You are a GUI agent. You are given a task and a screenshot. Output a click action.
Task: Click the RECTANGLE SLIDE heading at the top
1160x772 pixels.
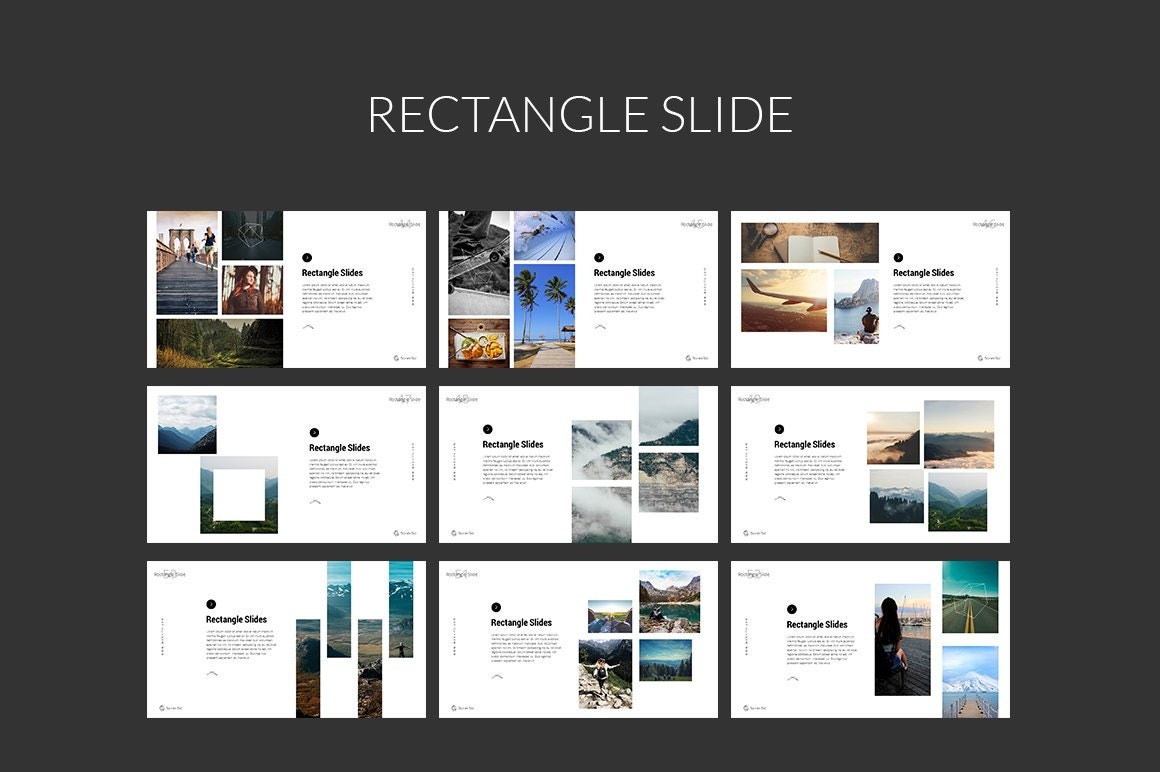[x=580, y=113]
